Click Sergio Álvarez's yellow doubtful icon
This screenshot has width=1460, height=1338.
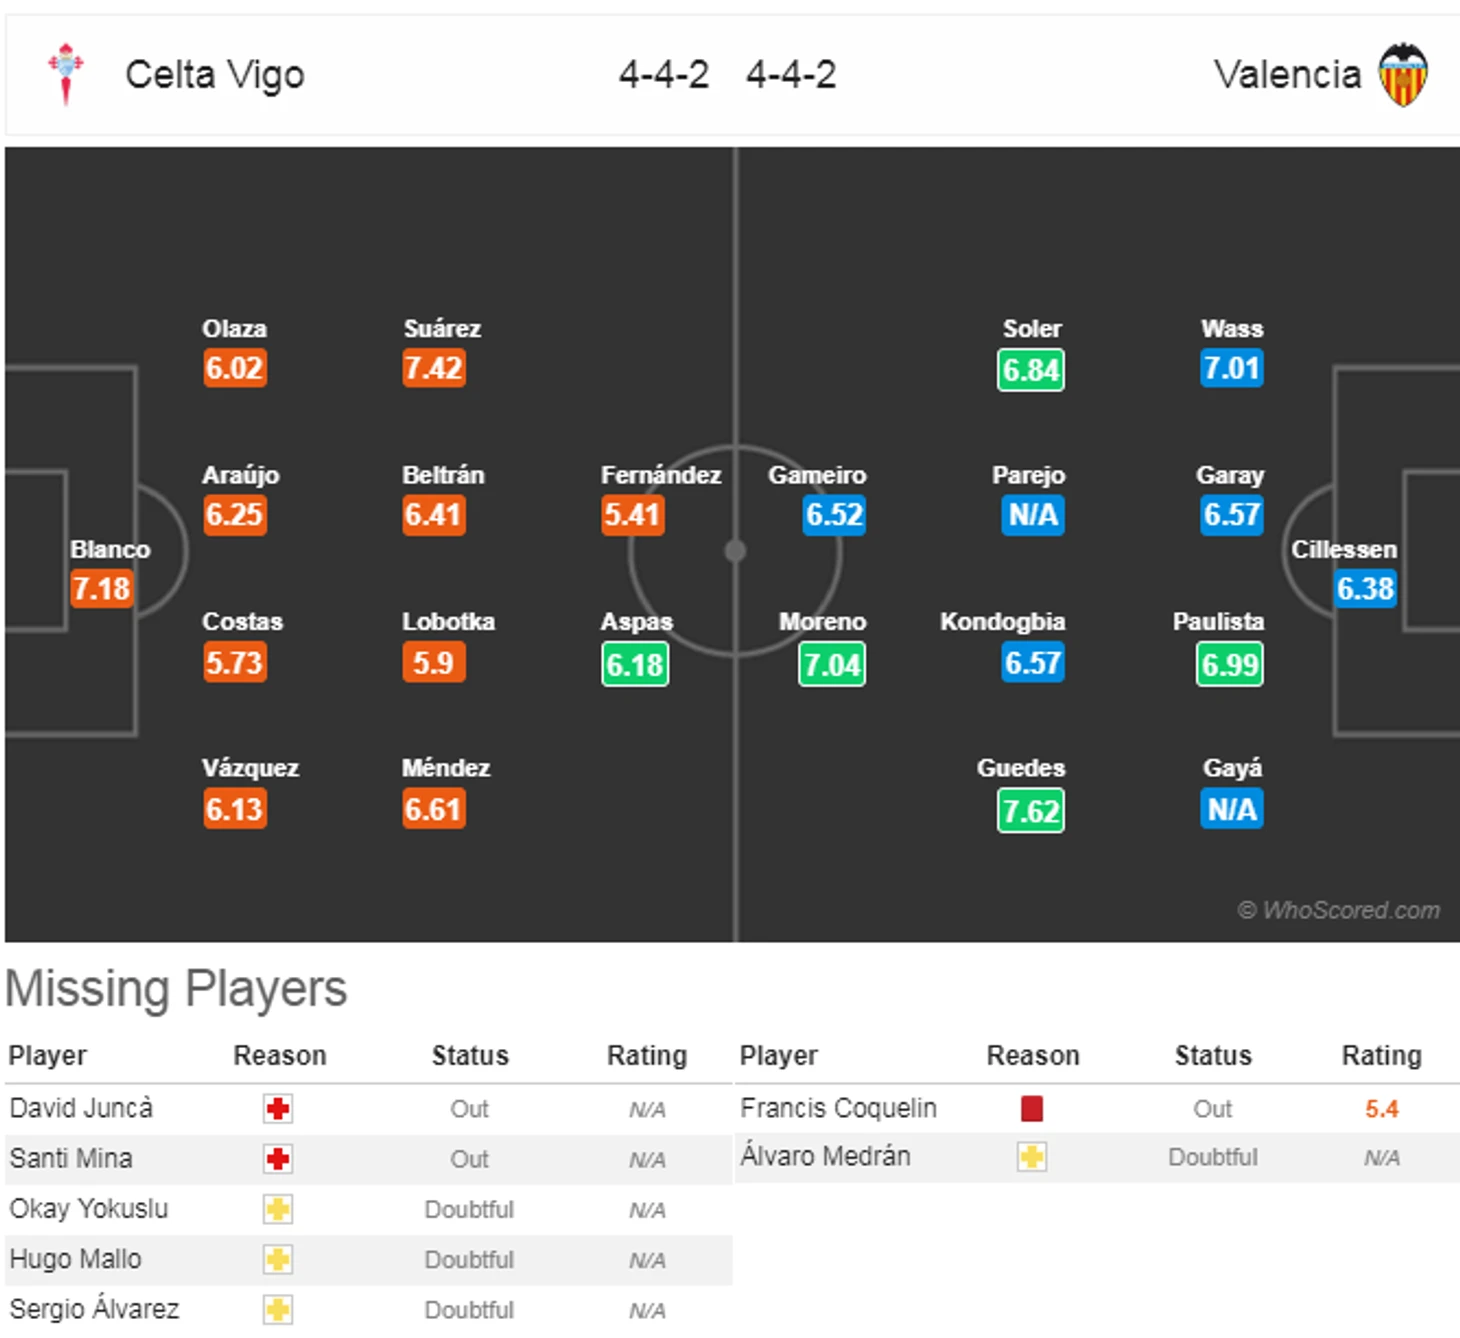[278, 1309]
